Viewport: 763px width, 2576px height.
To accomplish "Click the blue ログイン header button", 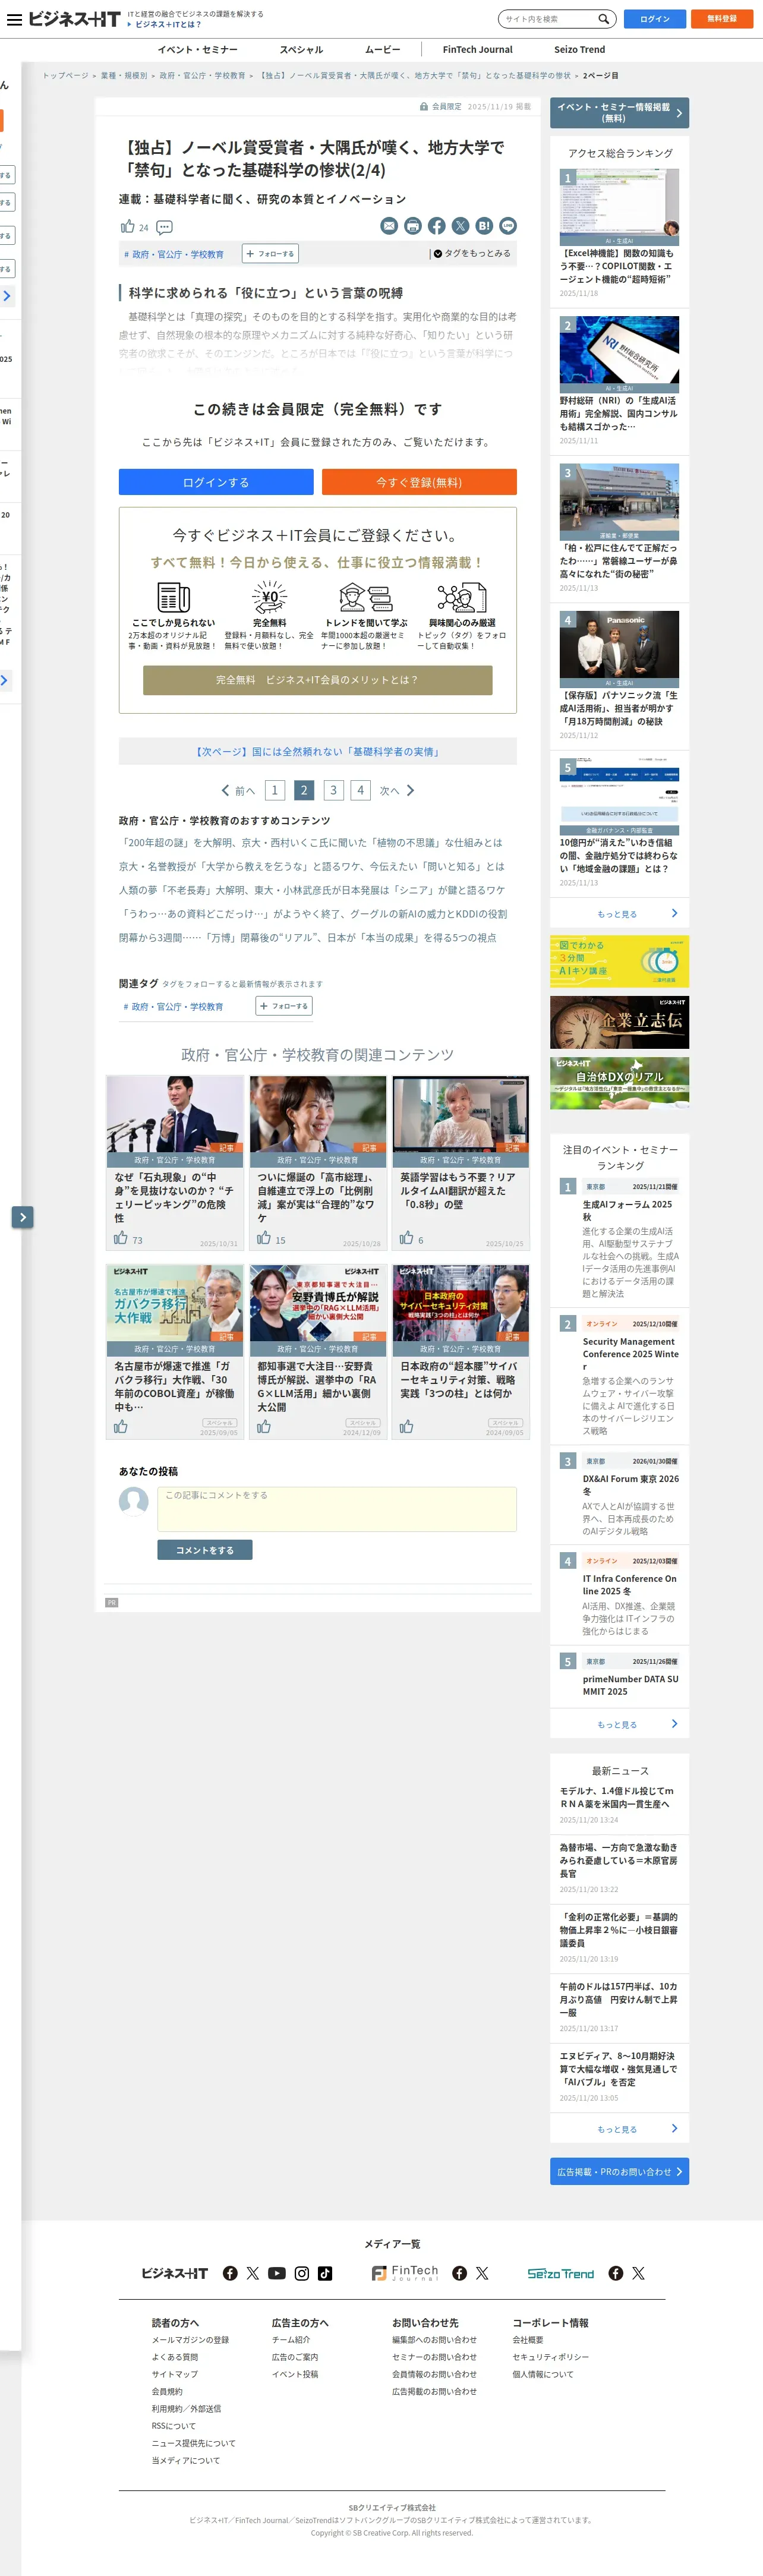I will coord(655,19).
